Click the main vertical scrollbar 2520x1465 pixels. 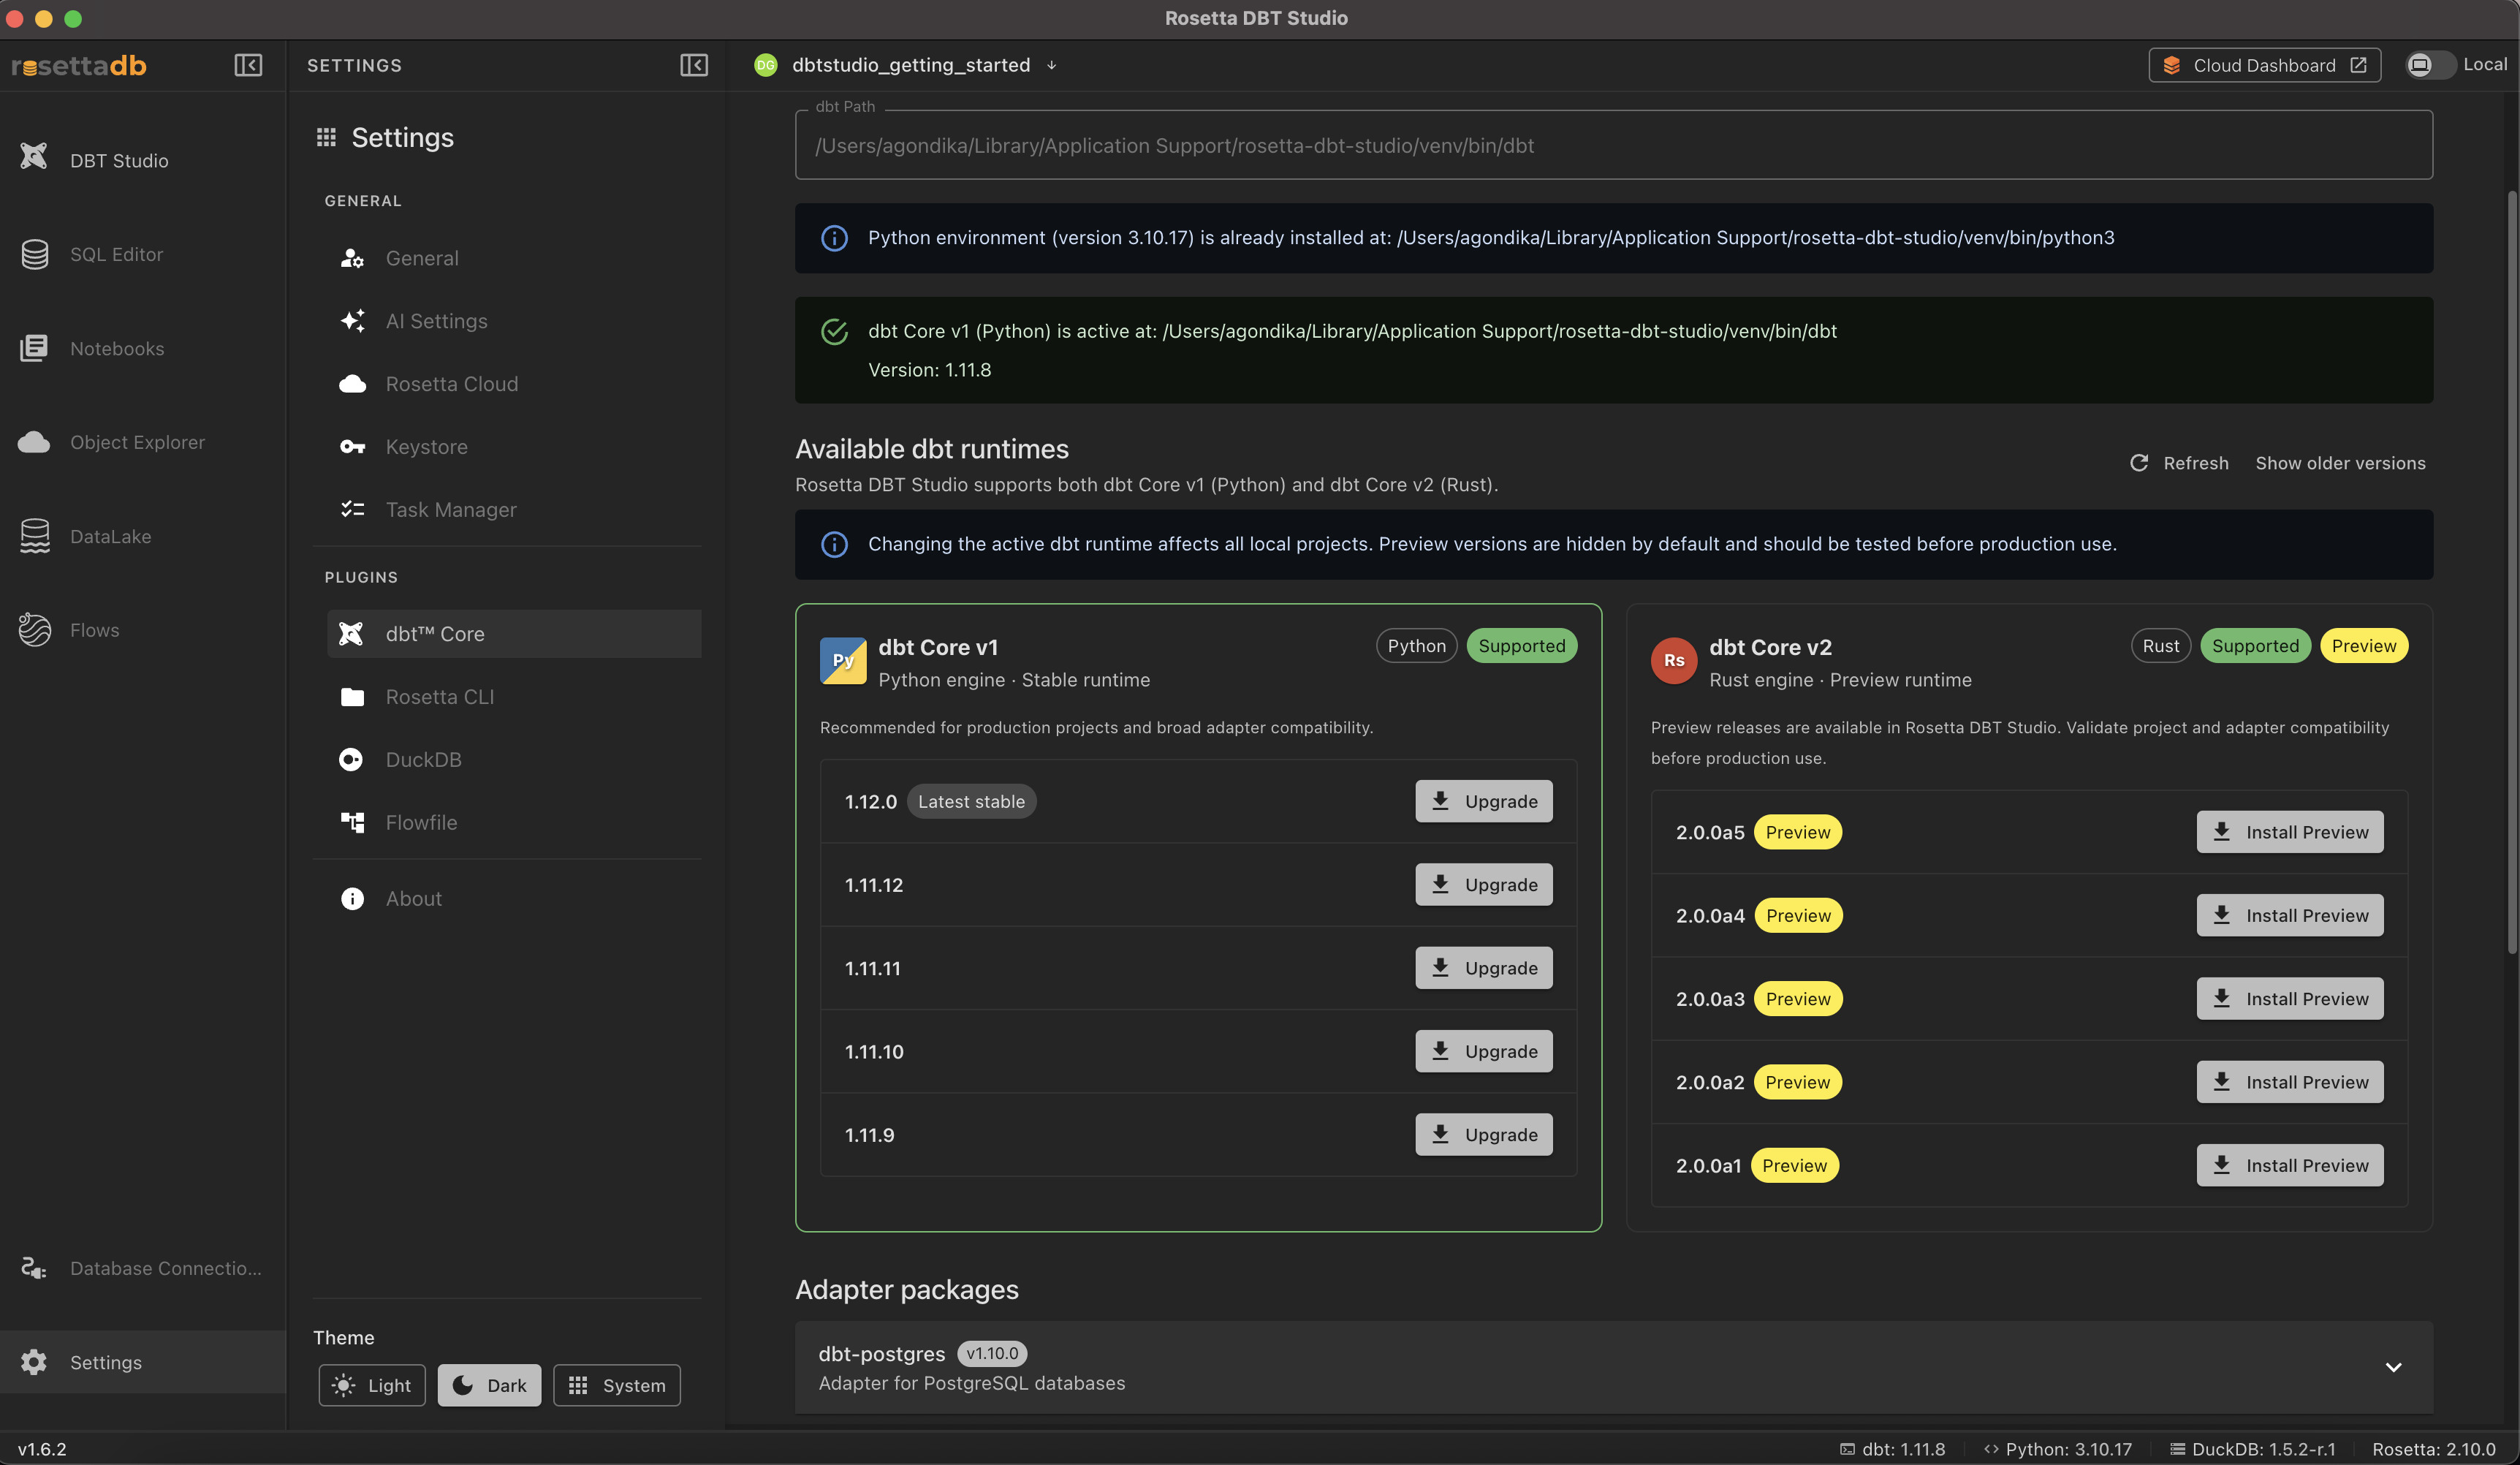click(2512, 572)
